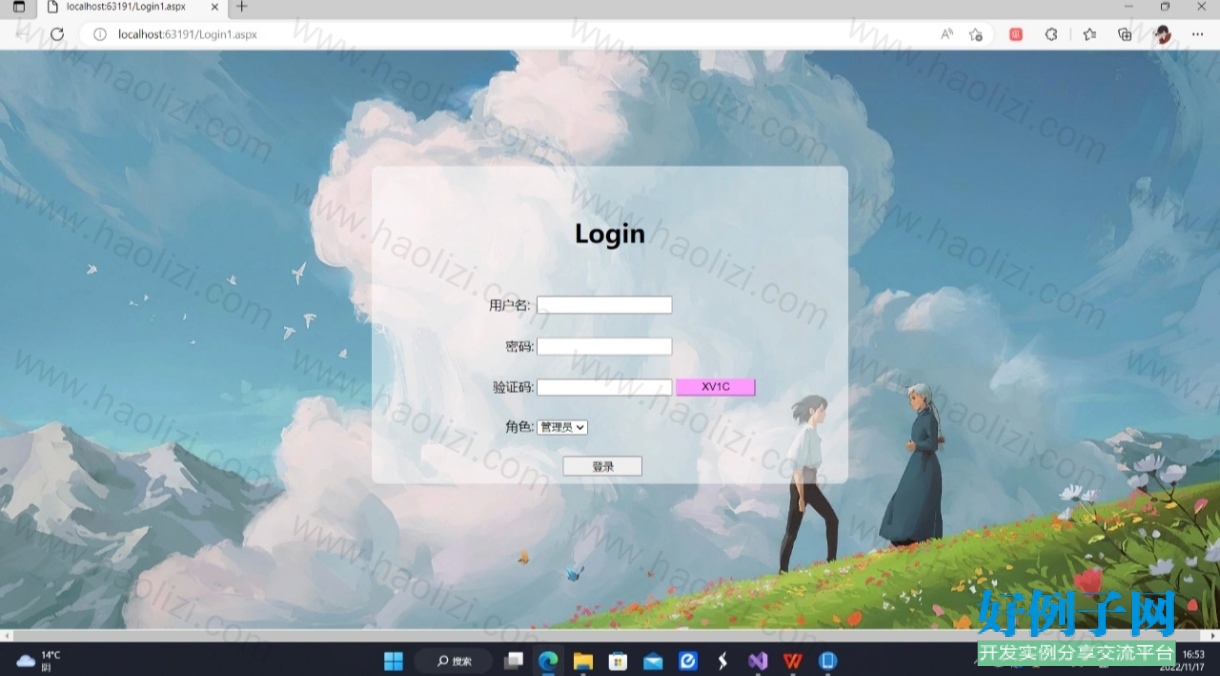Open a new browser tab
The image size is (1220, 676).
241,6
